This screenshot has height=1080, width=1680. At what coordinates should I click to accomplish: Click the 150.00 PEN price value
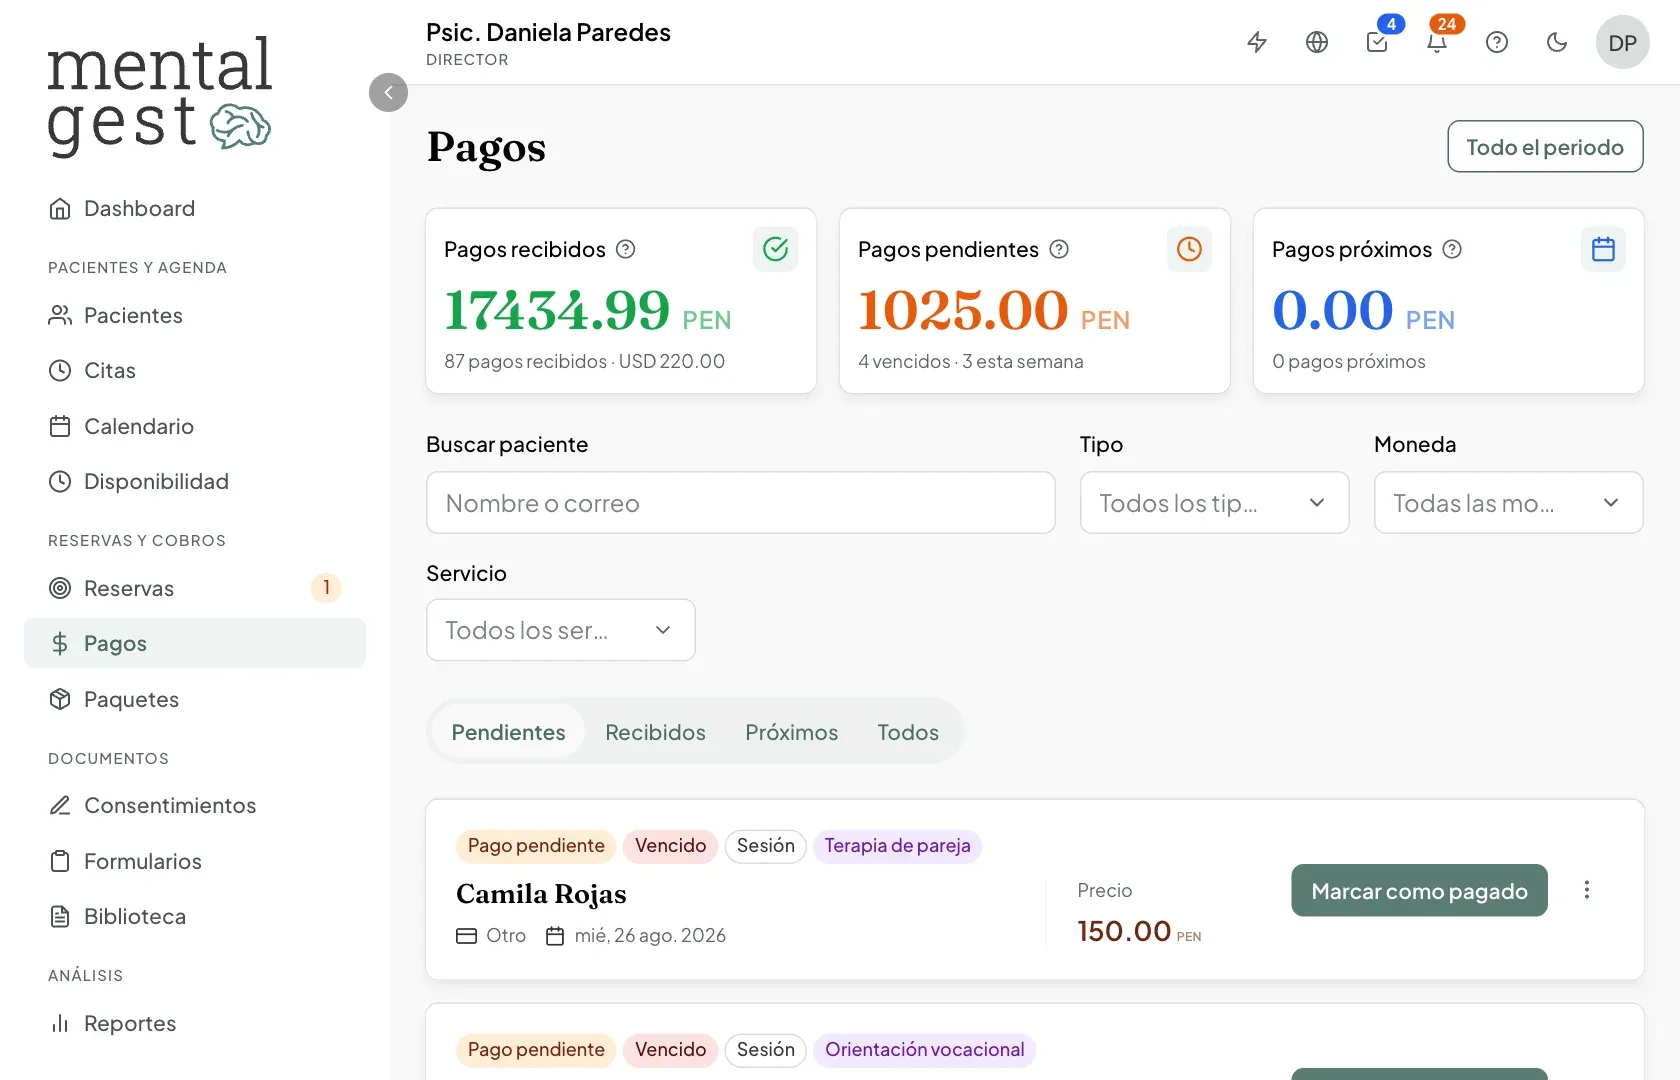(x=1139, y=931)
